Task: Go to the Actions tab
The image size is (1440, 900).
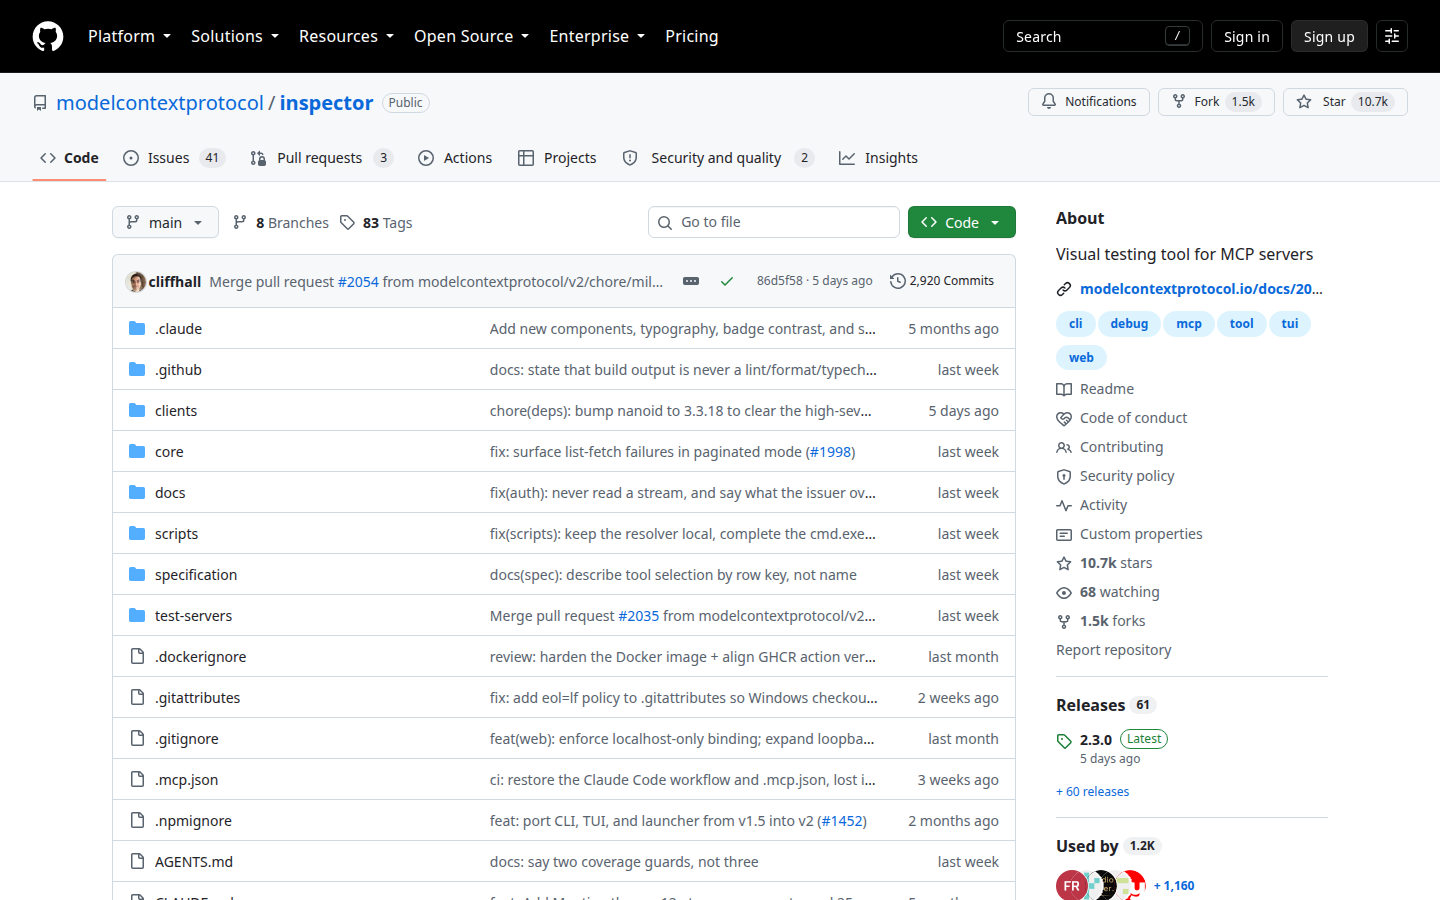Action: pos(455,158)
